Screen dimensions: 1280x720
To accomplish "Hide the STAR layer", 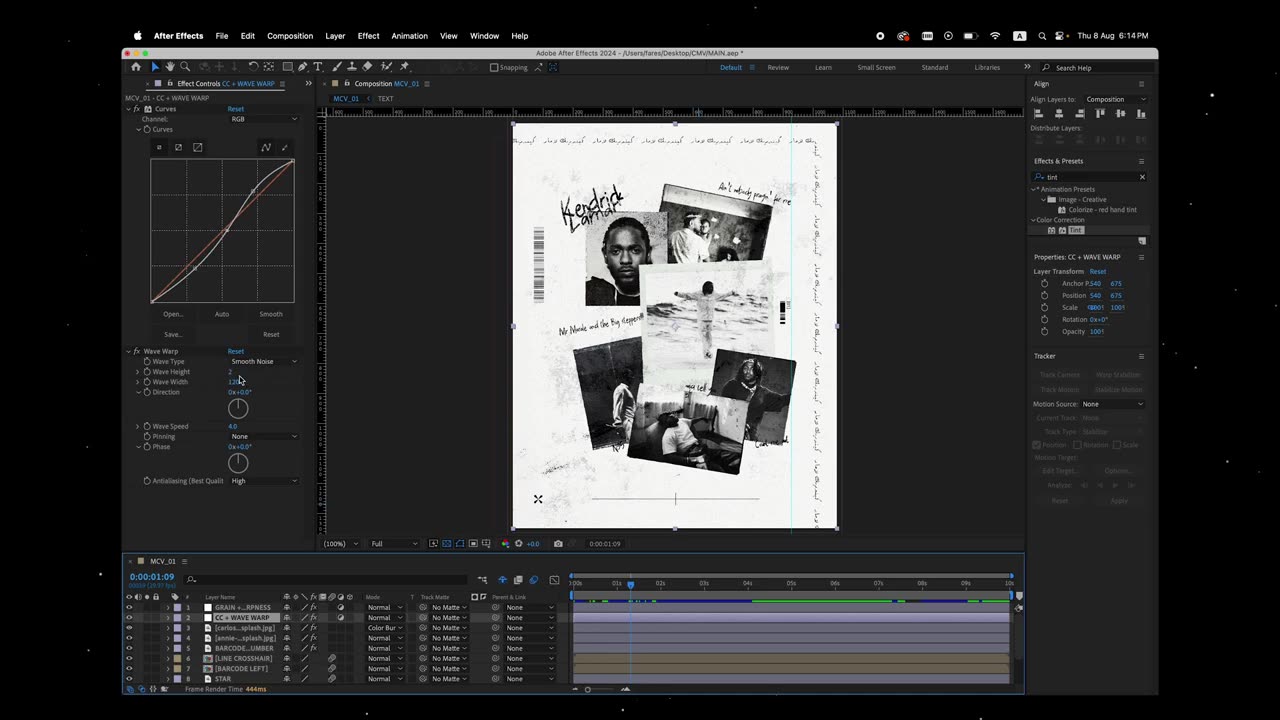I will [x=128, y=679].
